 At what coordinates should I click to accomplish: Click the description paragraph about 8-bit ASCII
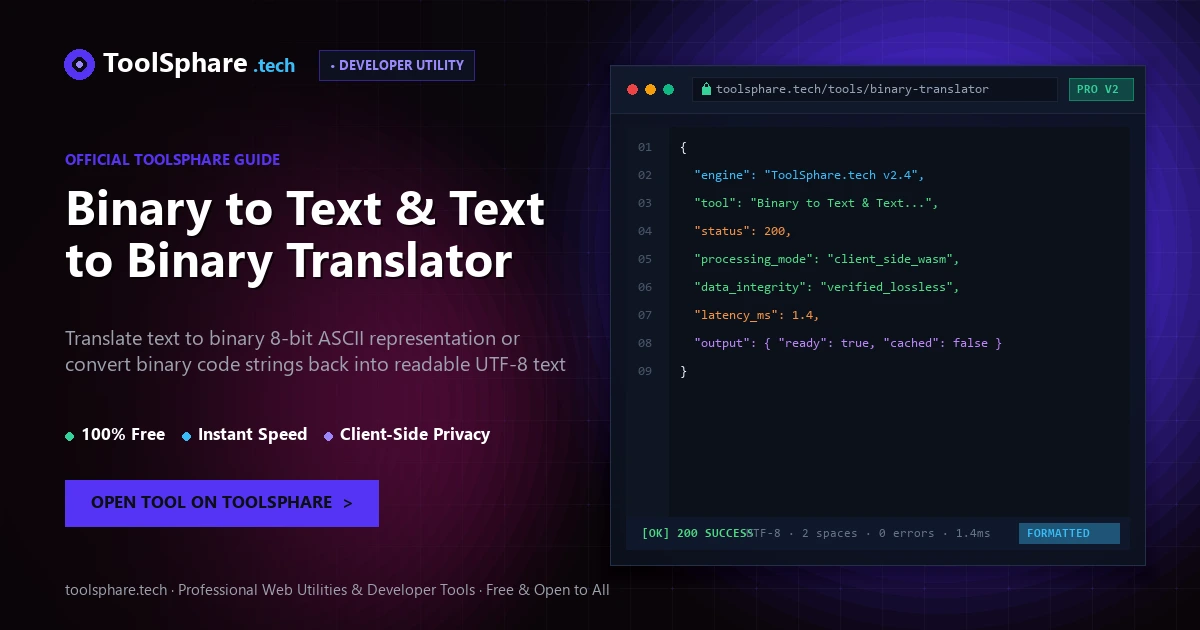315,351
